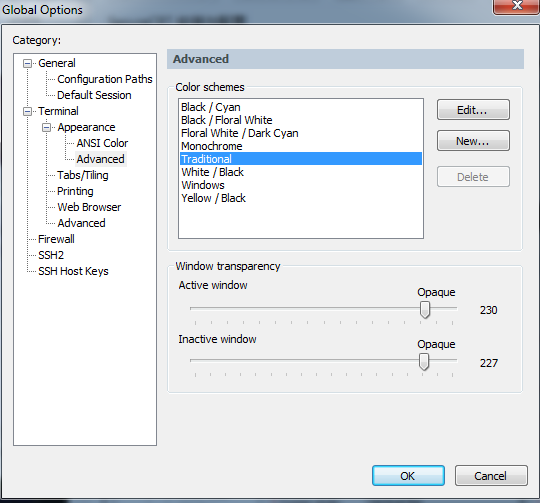This screenshot has height=503, width=540.
Task: Collapse the Terminal tree node
Action: pyautogui.click(x=27, y=112)
